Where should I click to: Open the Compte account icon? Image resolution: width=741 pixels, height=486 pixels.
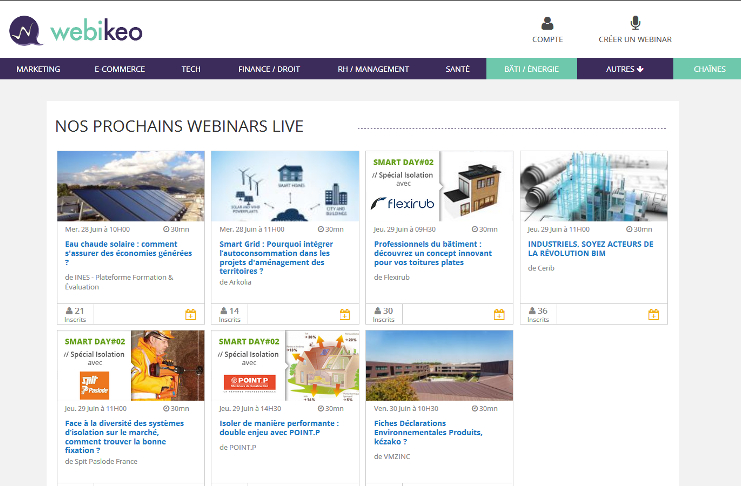547,23
